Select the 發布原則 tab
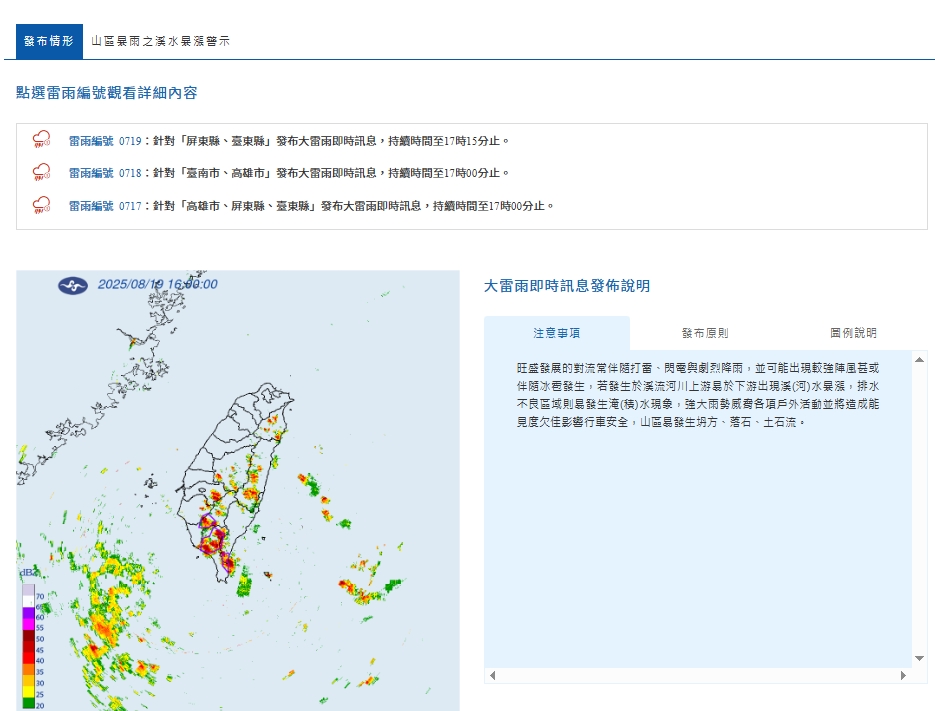The image size is (935, 711). 705,333
